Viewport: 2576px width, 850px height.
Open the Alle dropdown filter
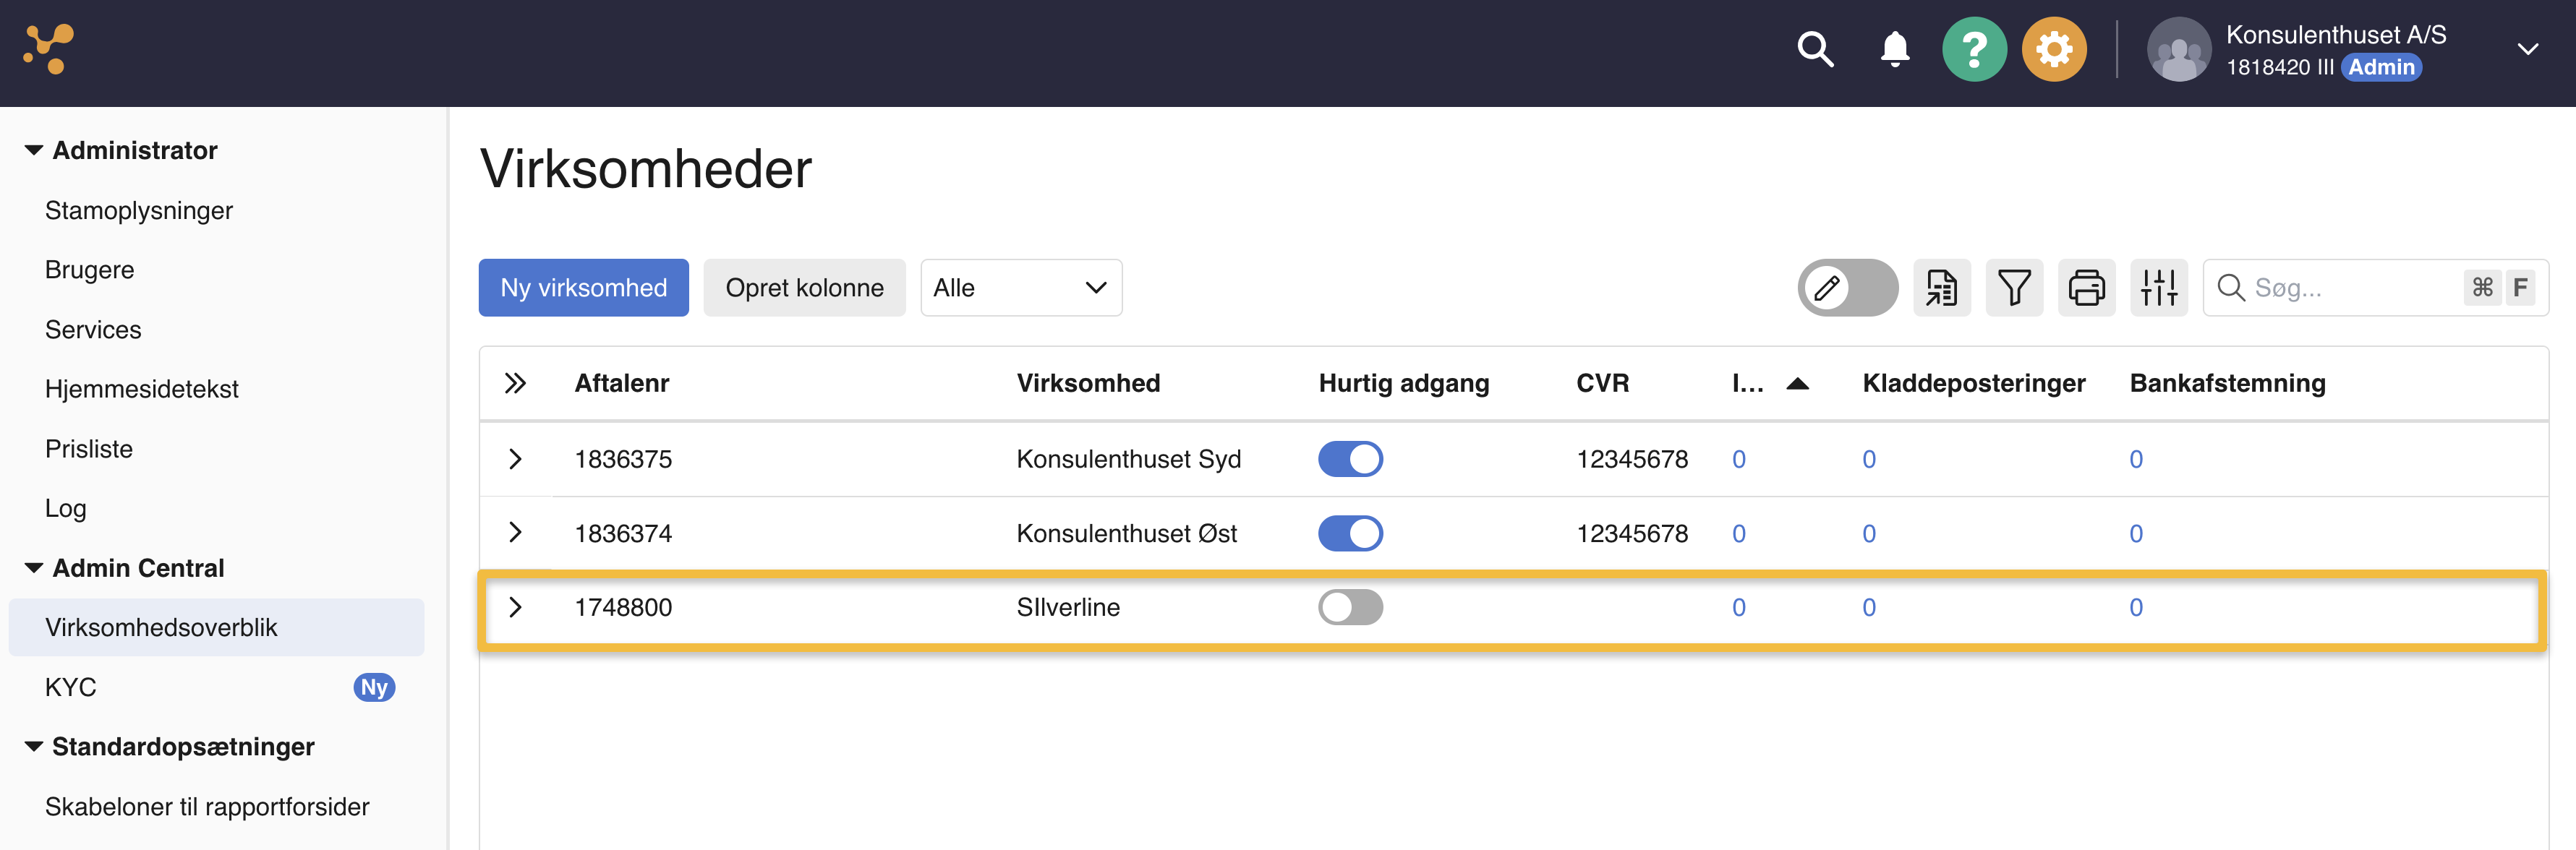pos(1020,287)
